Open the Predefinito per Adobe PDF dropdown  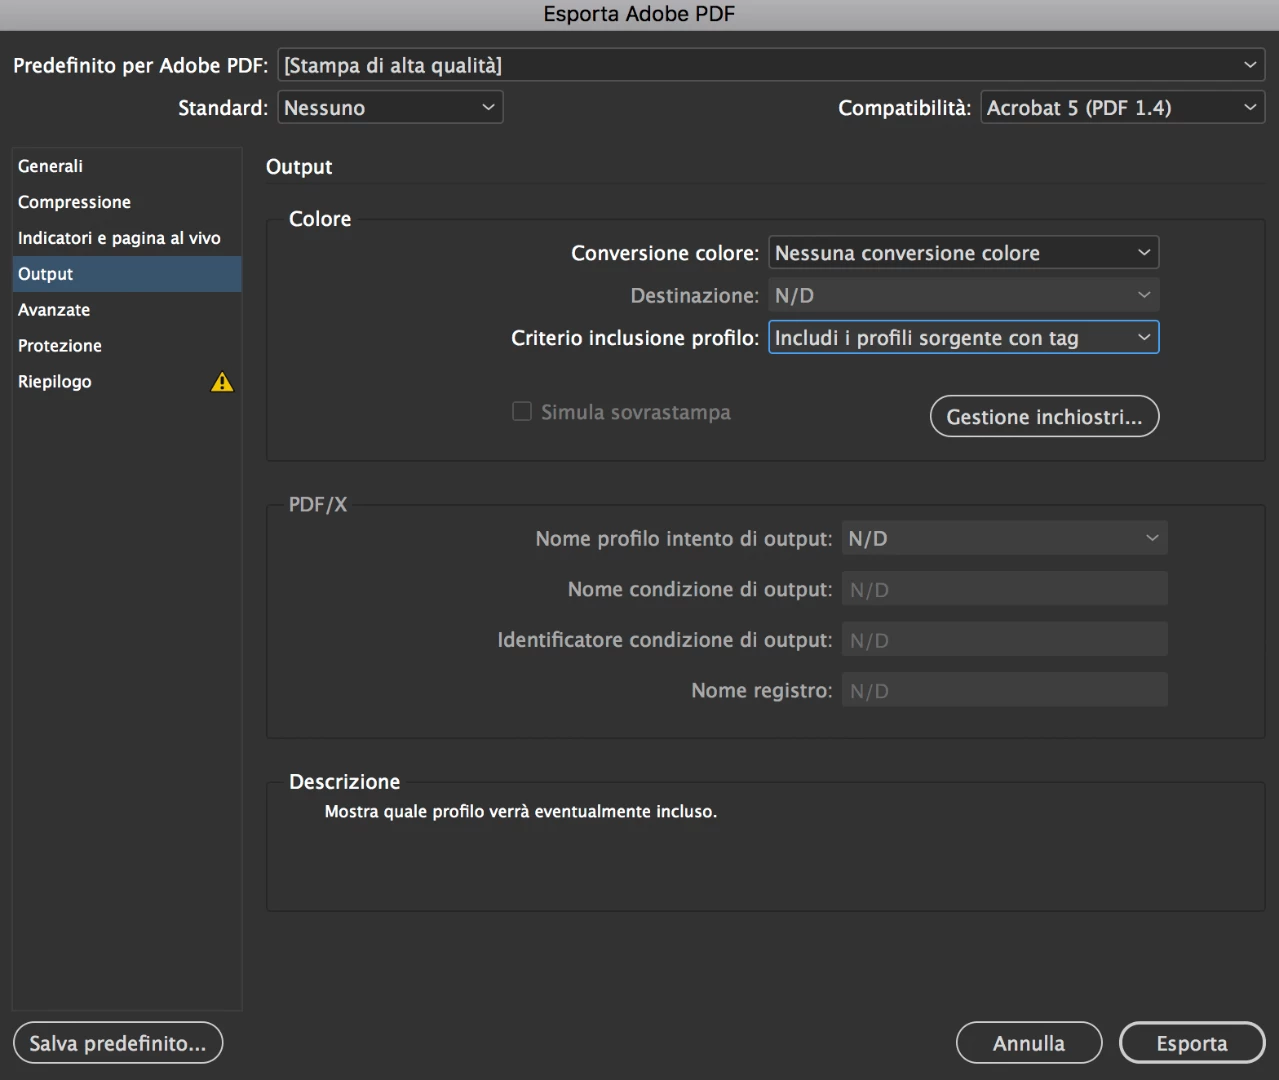(x=771, y=65)
